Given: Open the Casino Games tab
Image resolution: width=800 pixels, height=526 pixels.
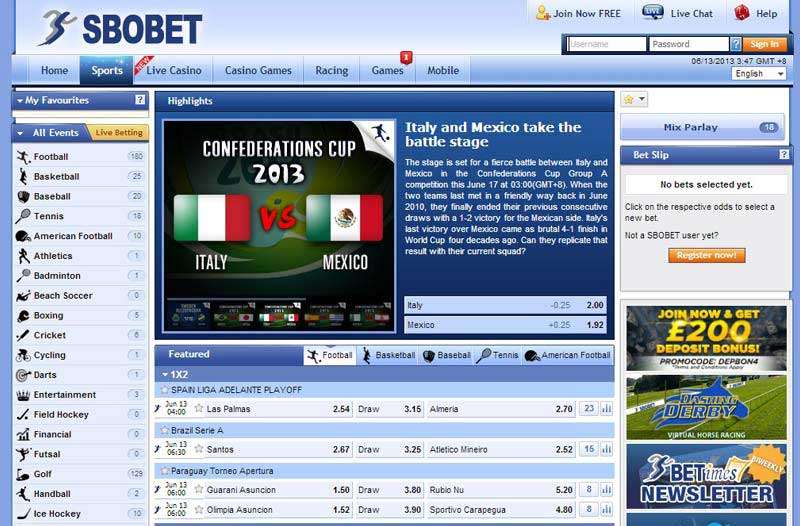Looking at the screenshot, I should click(x=258, y=70).
